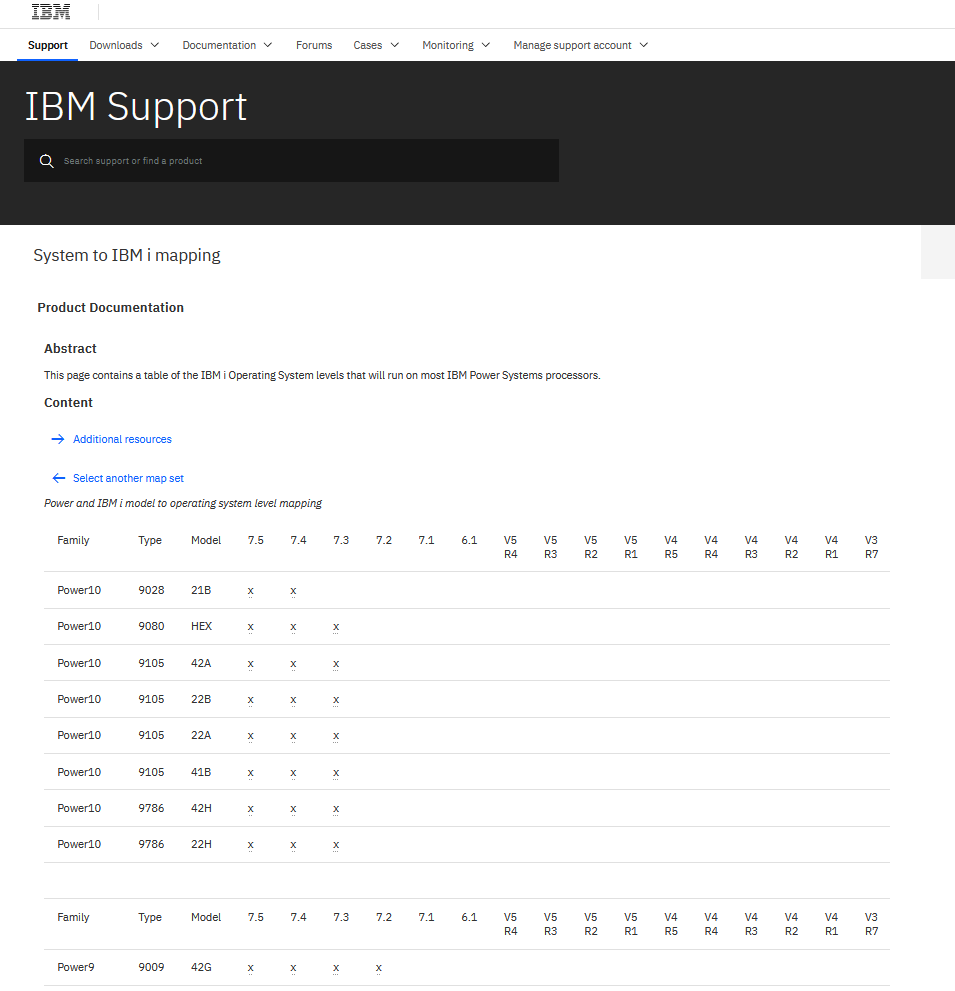
Task: Click the x for 9786 22H under 7.4
Action: [292, 844]
